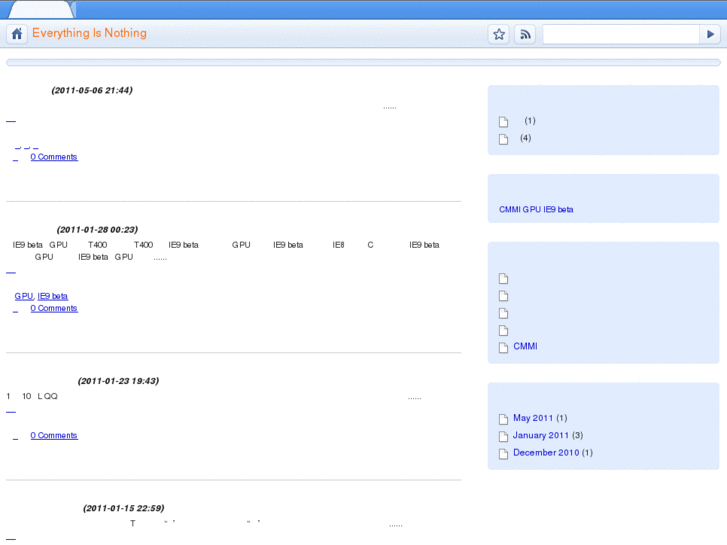Image resolution: width=727 pixels, height=545 pixels.
Task: Click the page icon beside May 2011
Action: tap(503, 419)
